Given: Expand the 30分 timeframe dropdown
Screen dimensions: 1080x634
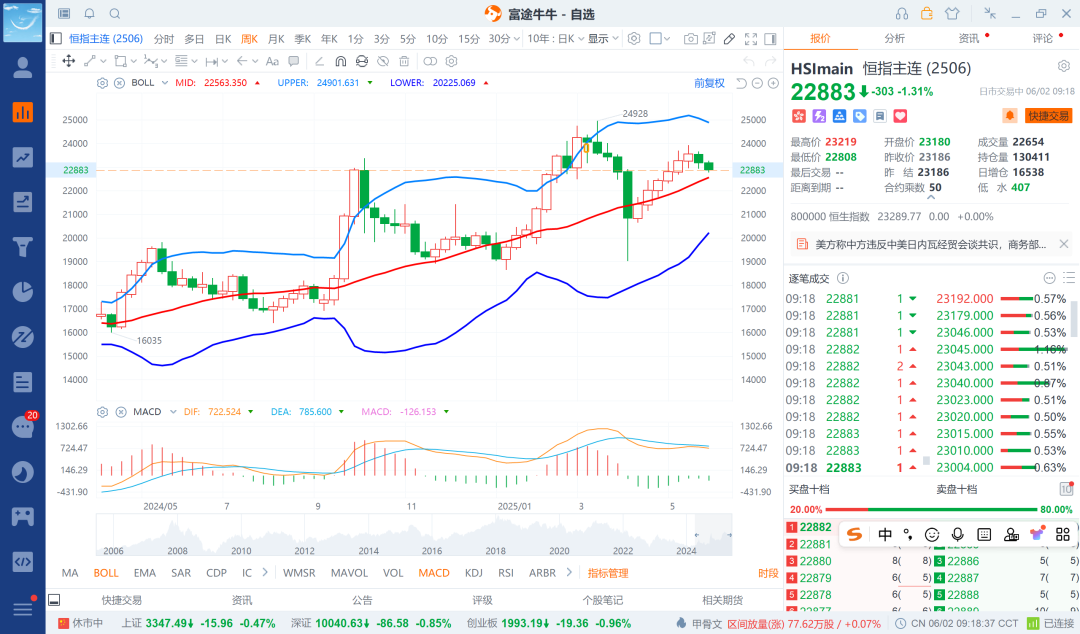Looking at the screenshot, I should 517,39.
